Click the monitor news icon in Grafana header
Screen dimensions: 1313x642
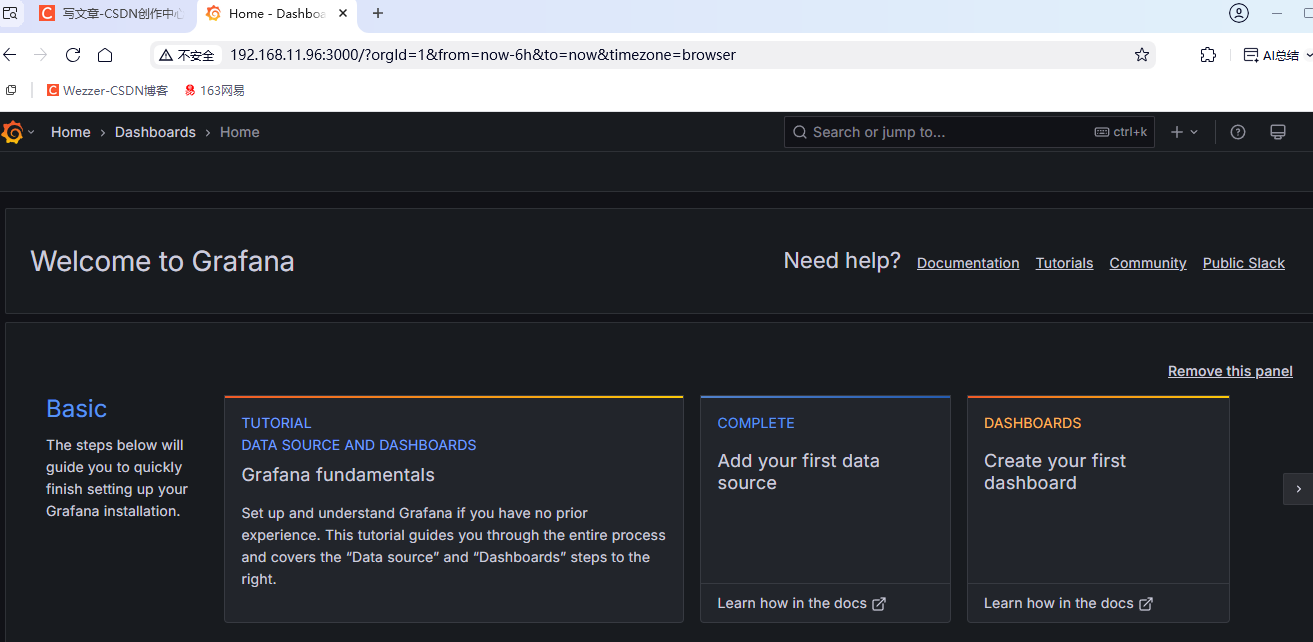1277,132
